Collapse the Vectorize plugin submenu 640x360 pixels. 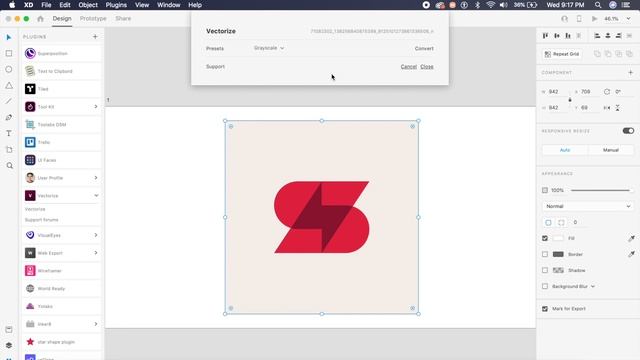click(96, 196)
